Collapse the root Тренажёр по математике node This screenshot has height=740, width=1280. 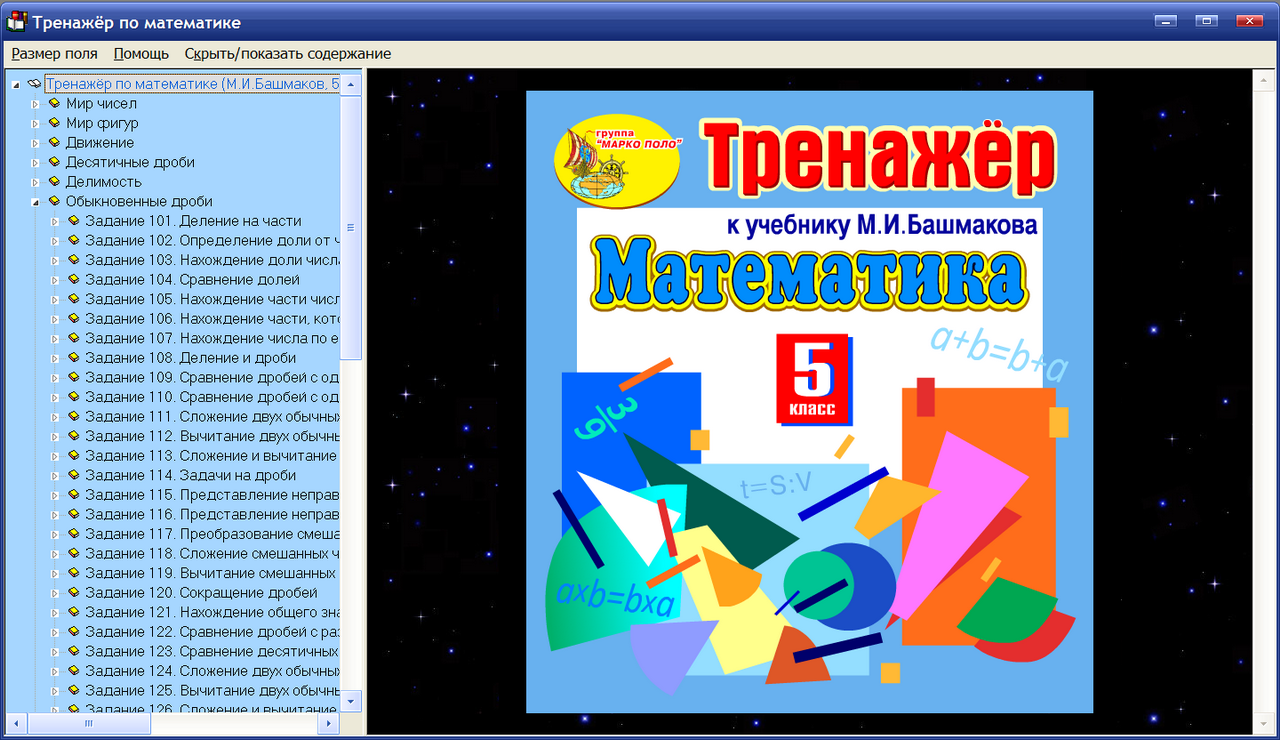coord(15,85)
